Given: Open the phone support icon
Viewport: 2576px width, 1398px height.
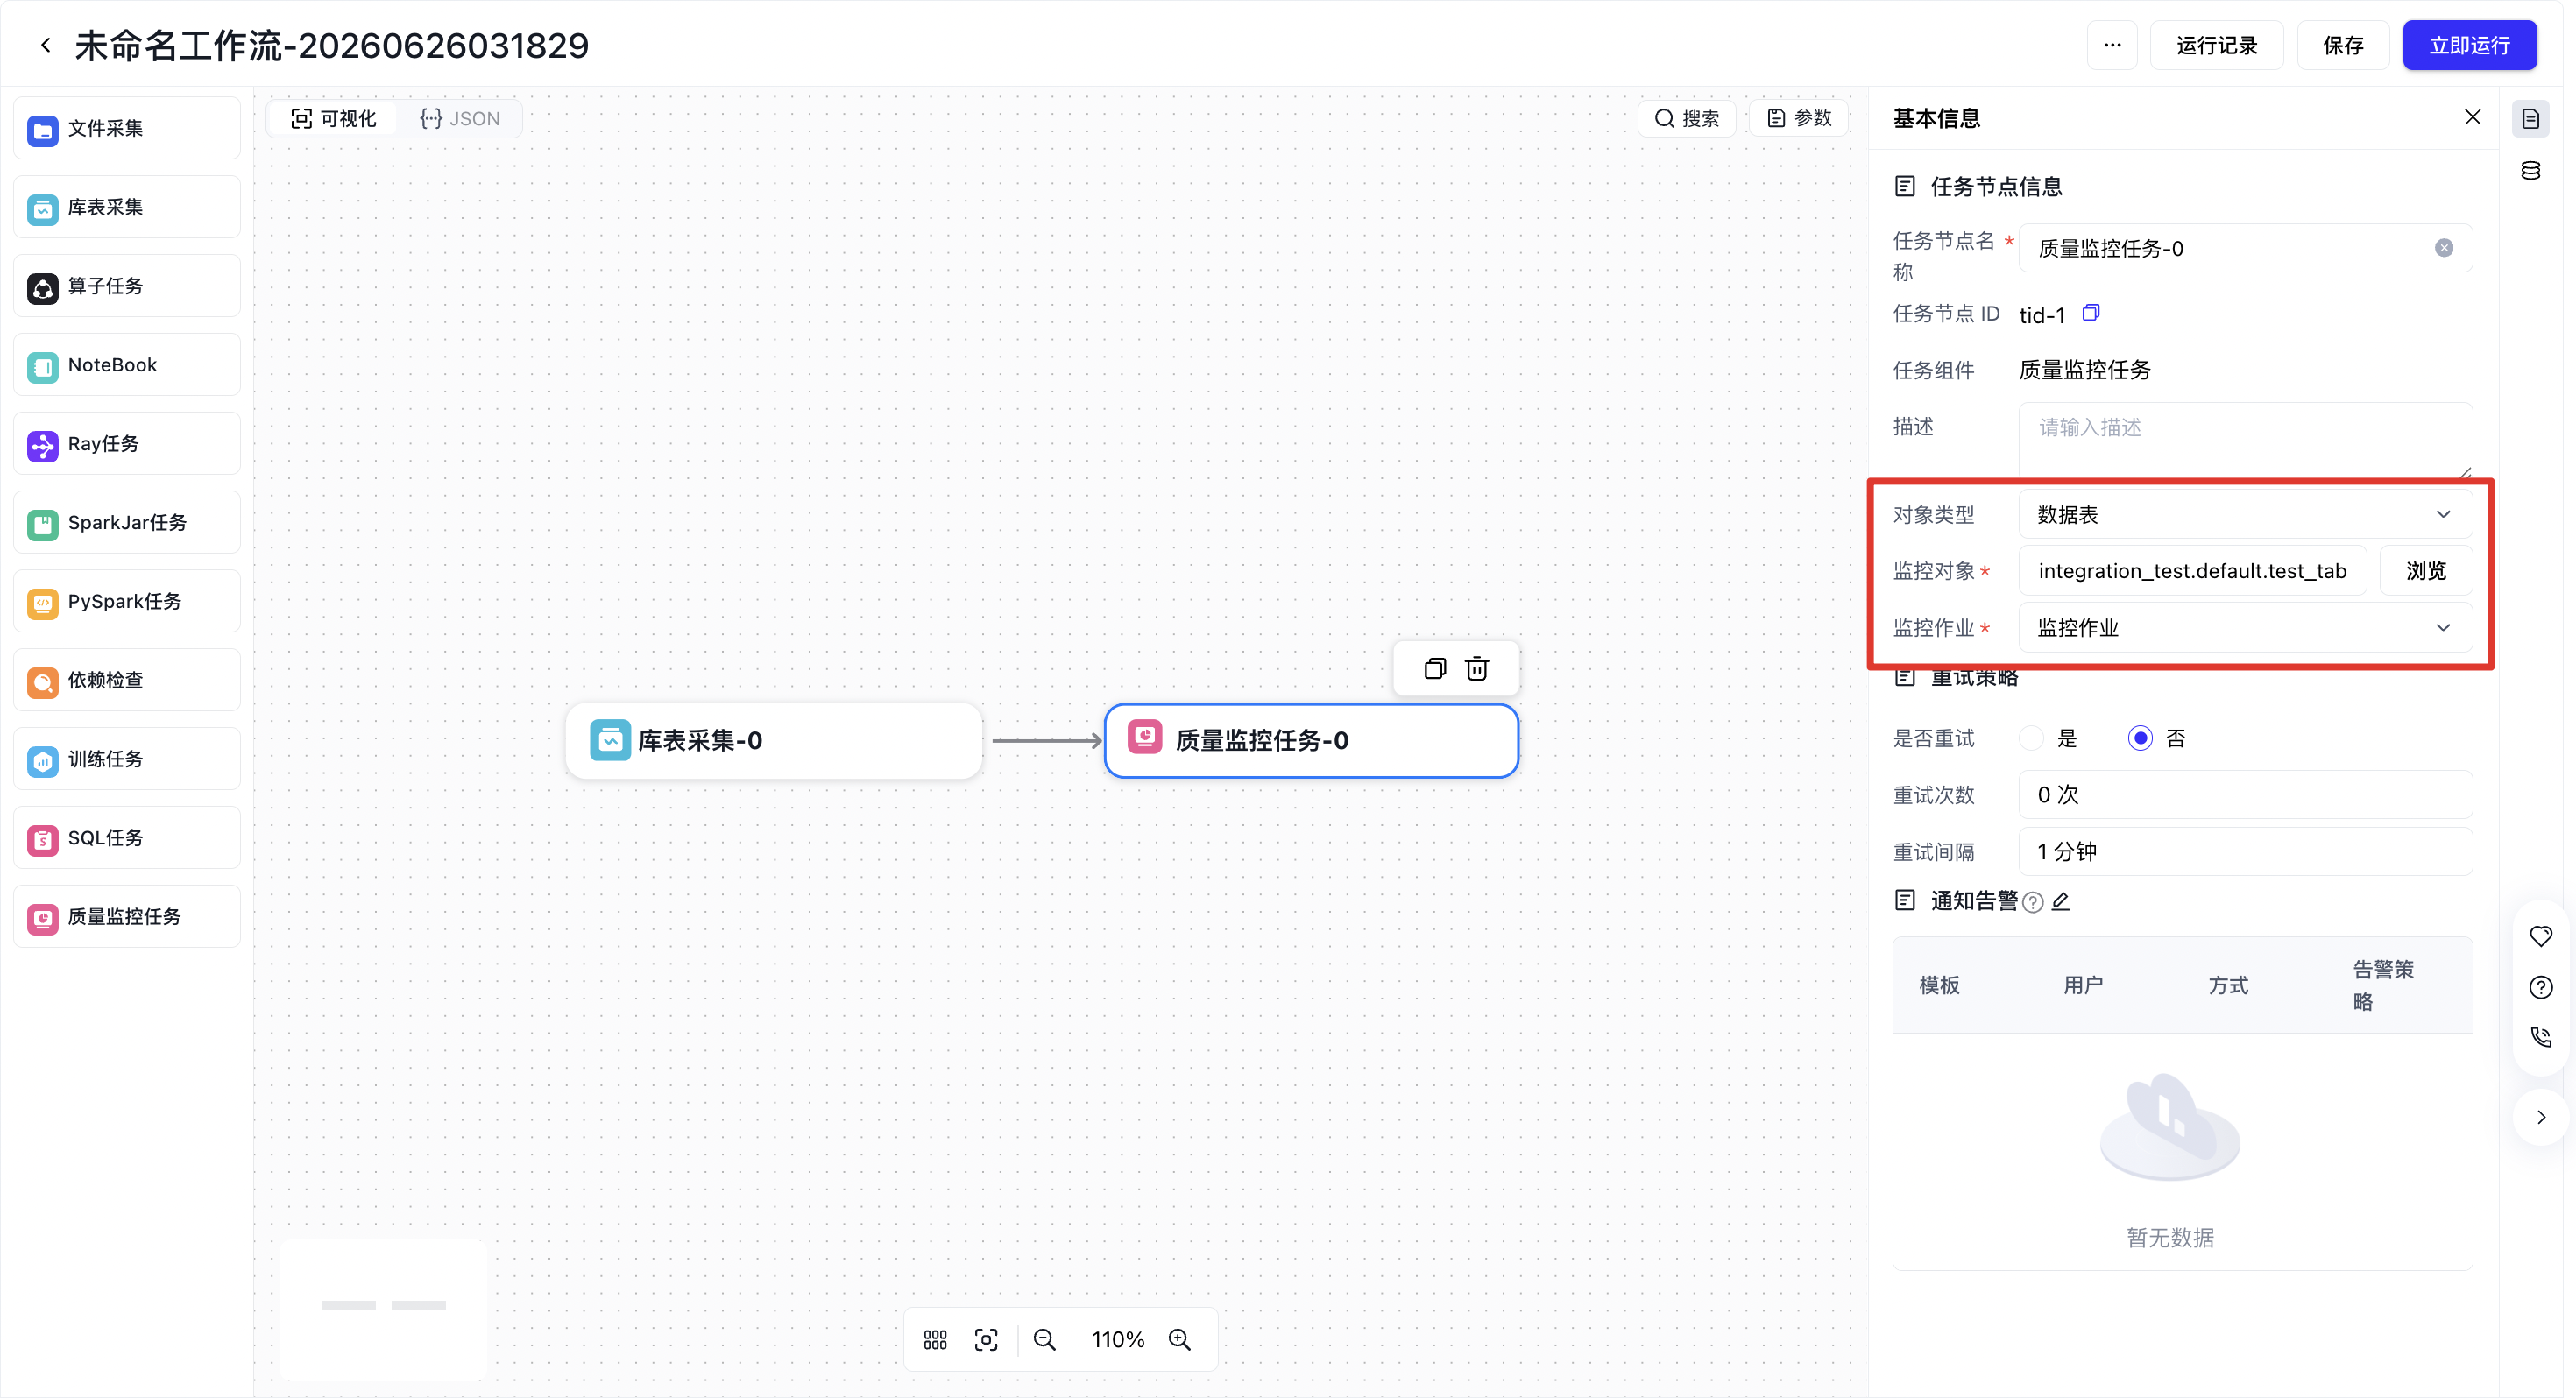Looking at the screenshot, I should [2540, 1037].
